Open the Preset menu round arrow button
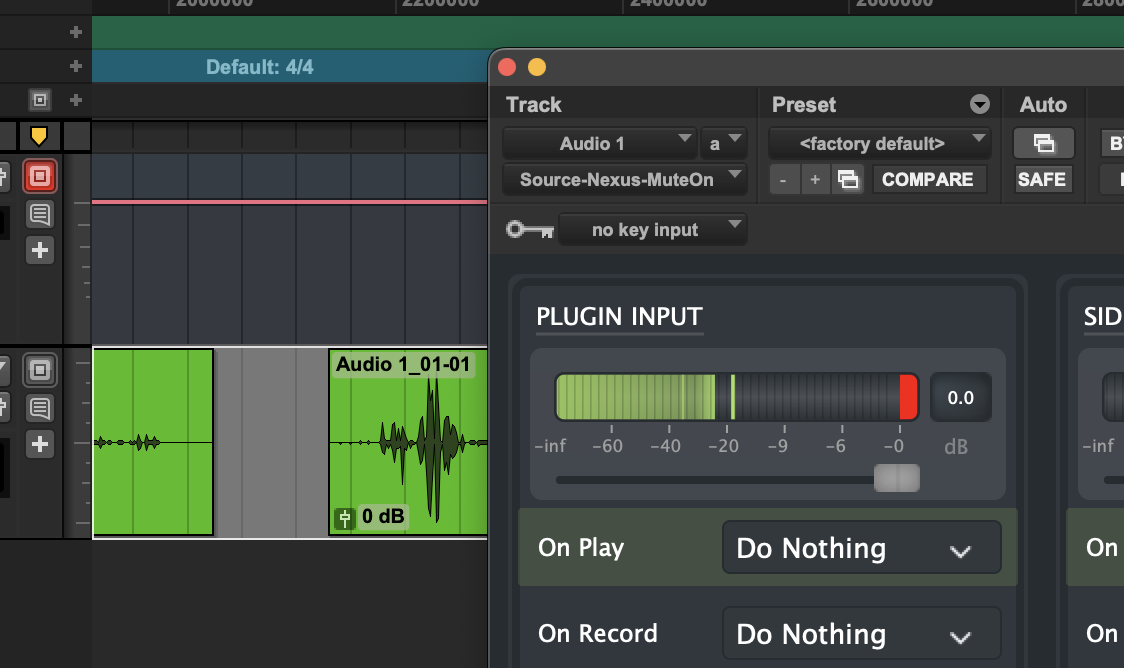The height and width of the screenshot is (668, 1124). (979, 105)
